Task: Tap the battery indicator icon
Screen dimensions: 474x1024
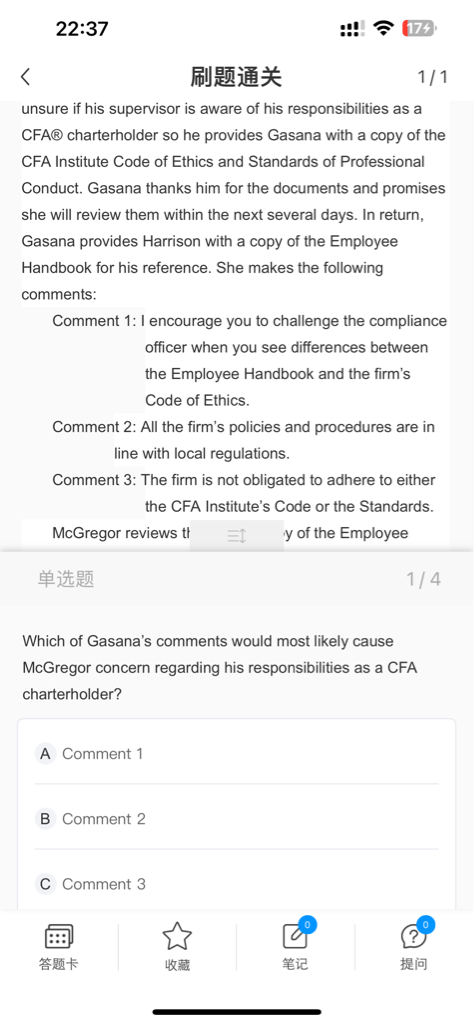Action: pyautogui.click(x=420, y=28)
